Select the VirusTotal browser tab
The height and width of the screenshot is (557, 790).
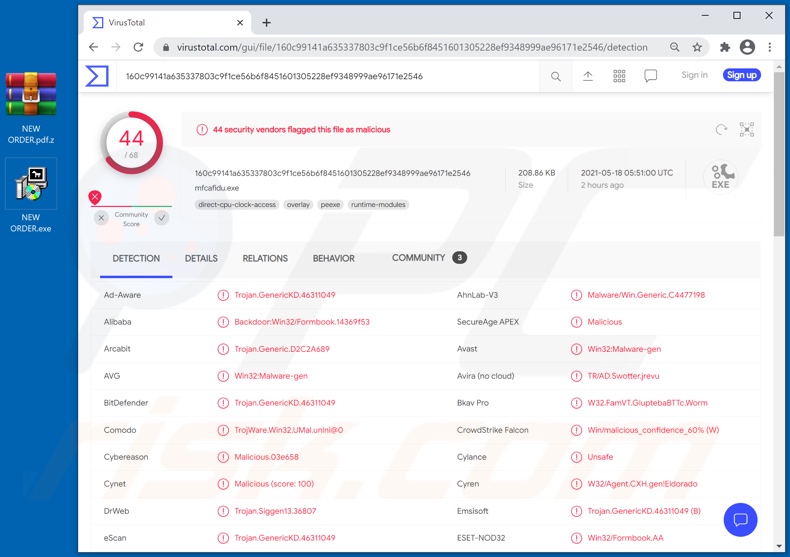(x=166, y=23)
